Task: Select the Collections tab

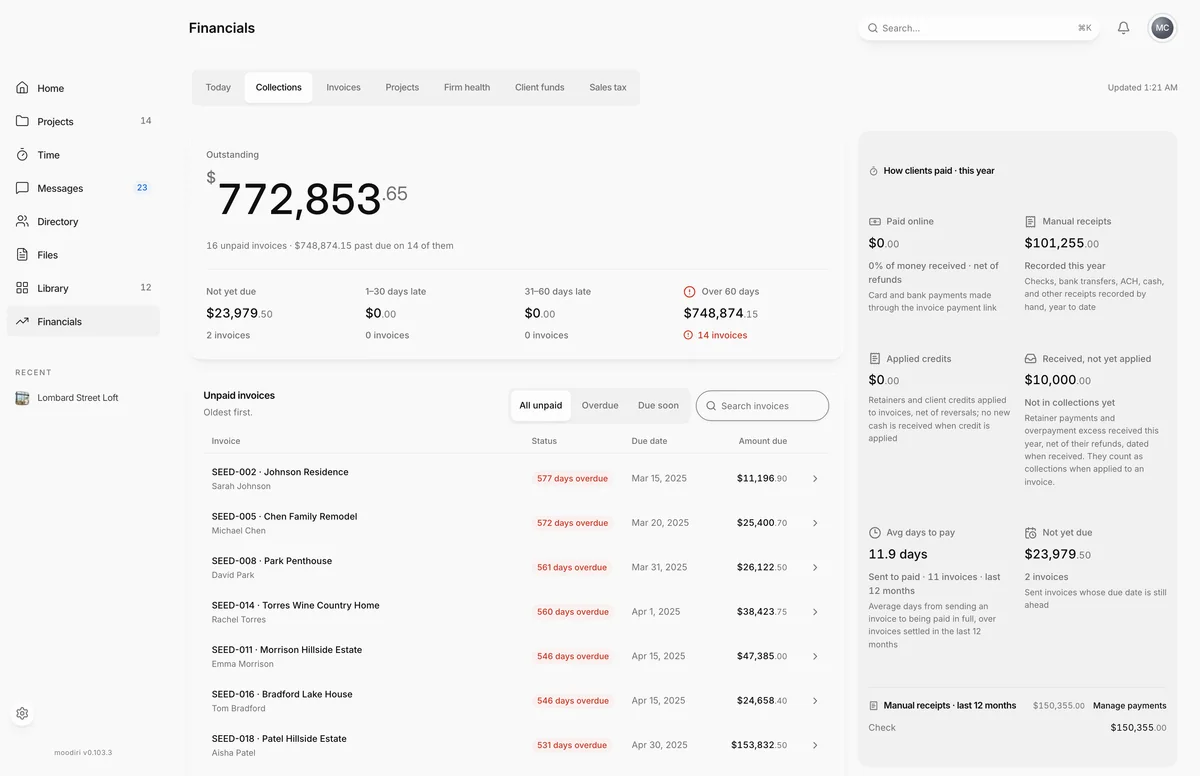Action: click(278, 87)
